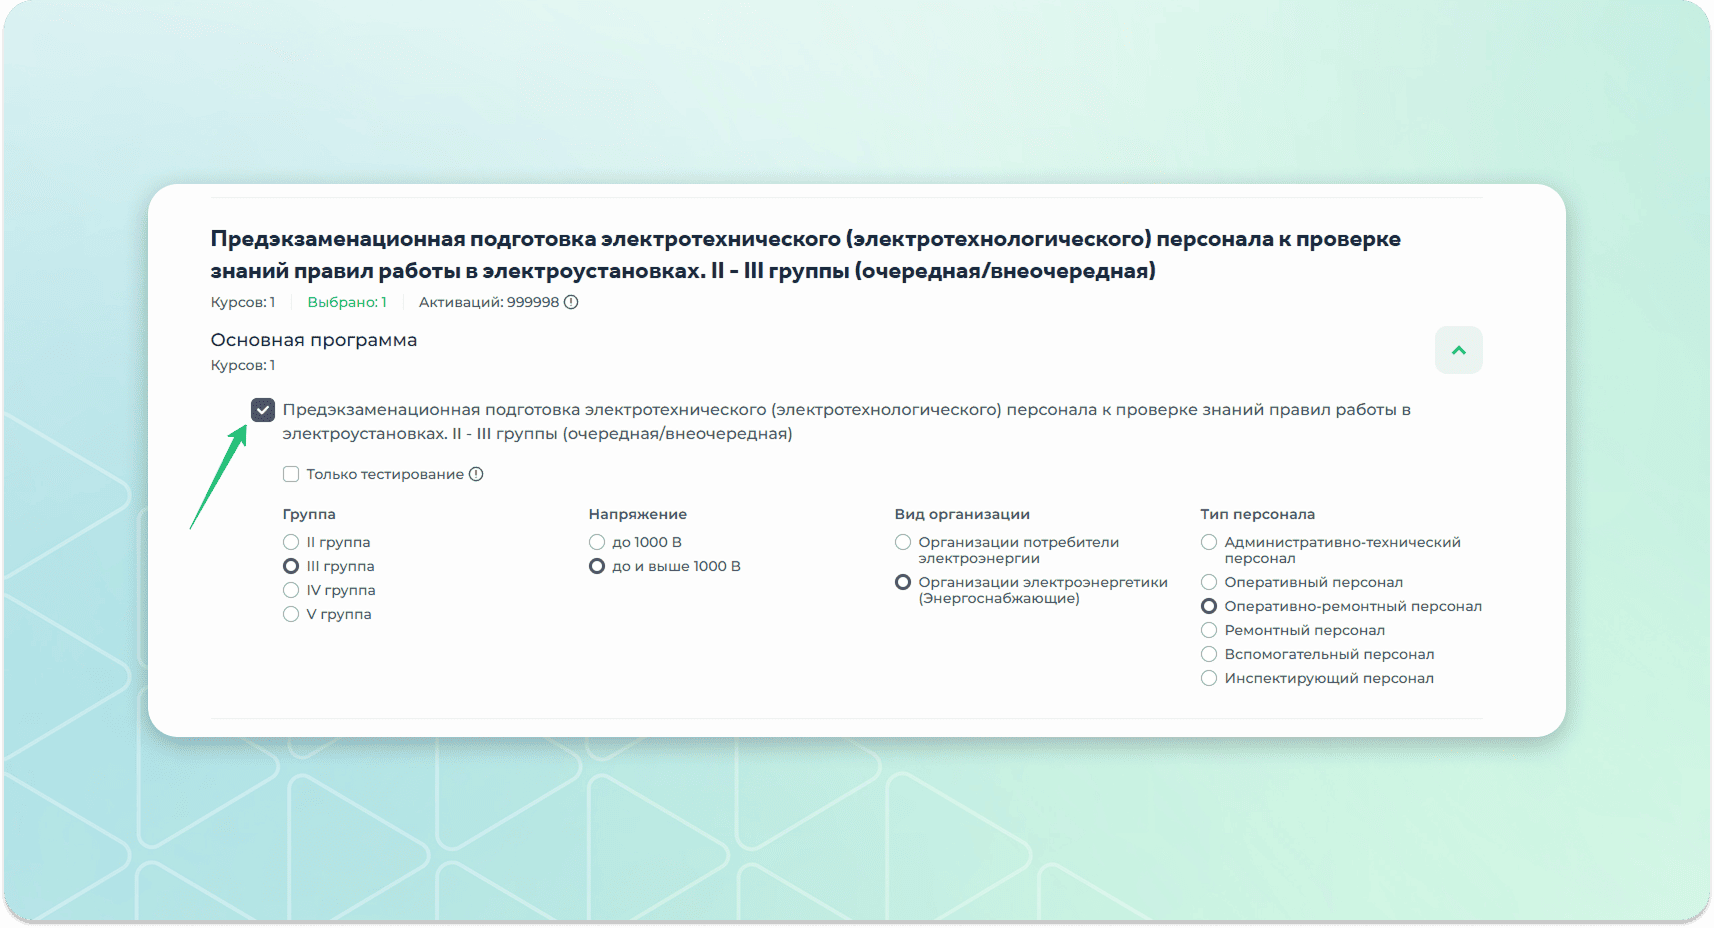Screen dimensions: 1714x928
Task: Choose Вспомогательный персонал radio option
Action: coord(1209,654)
